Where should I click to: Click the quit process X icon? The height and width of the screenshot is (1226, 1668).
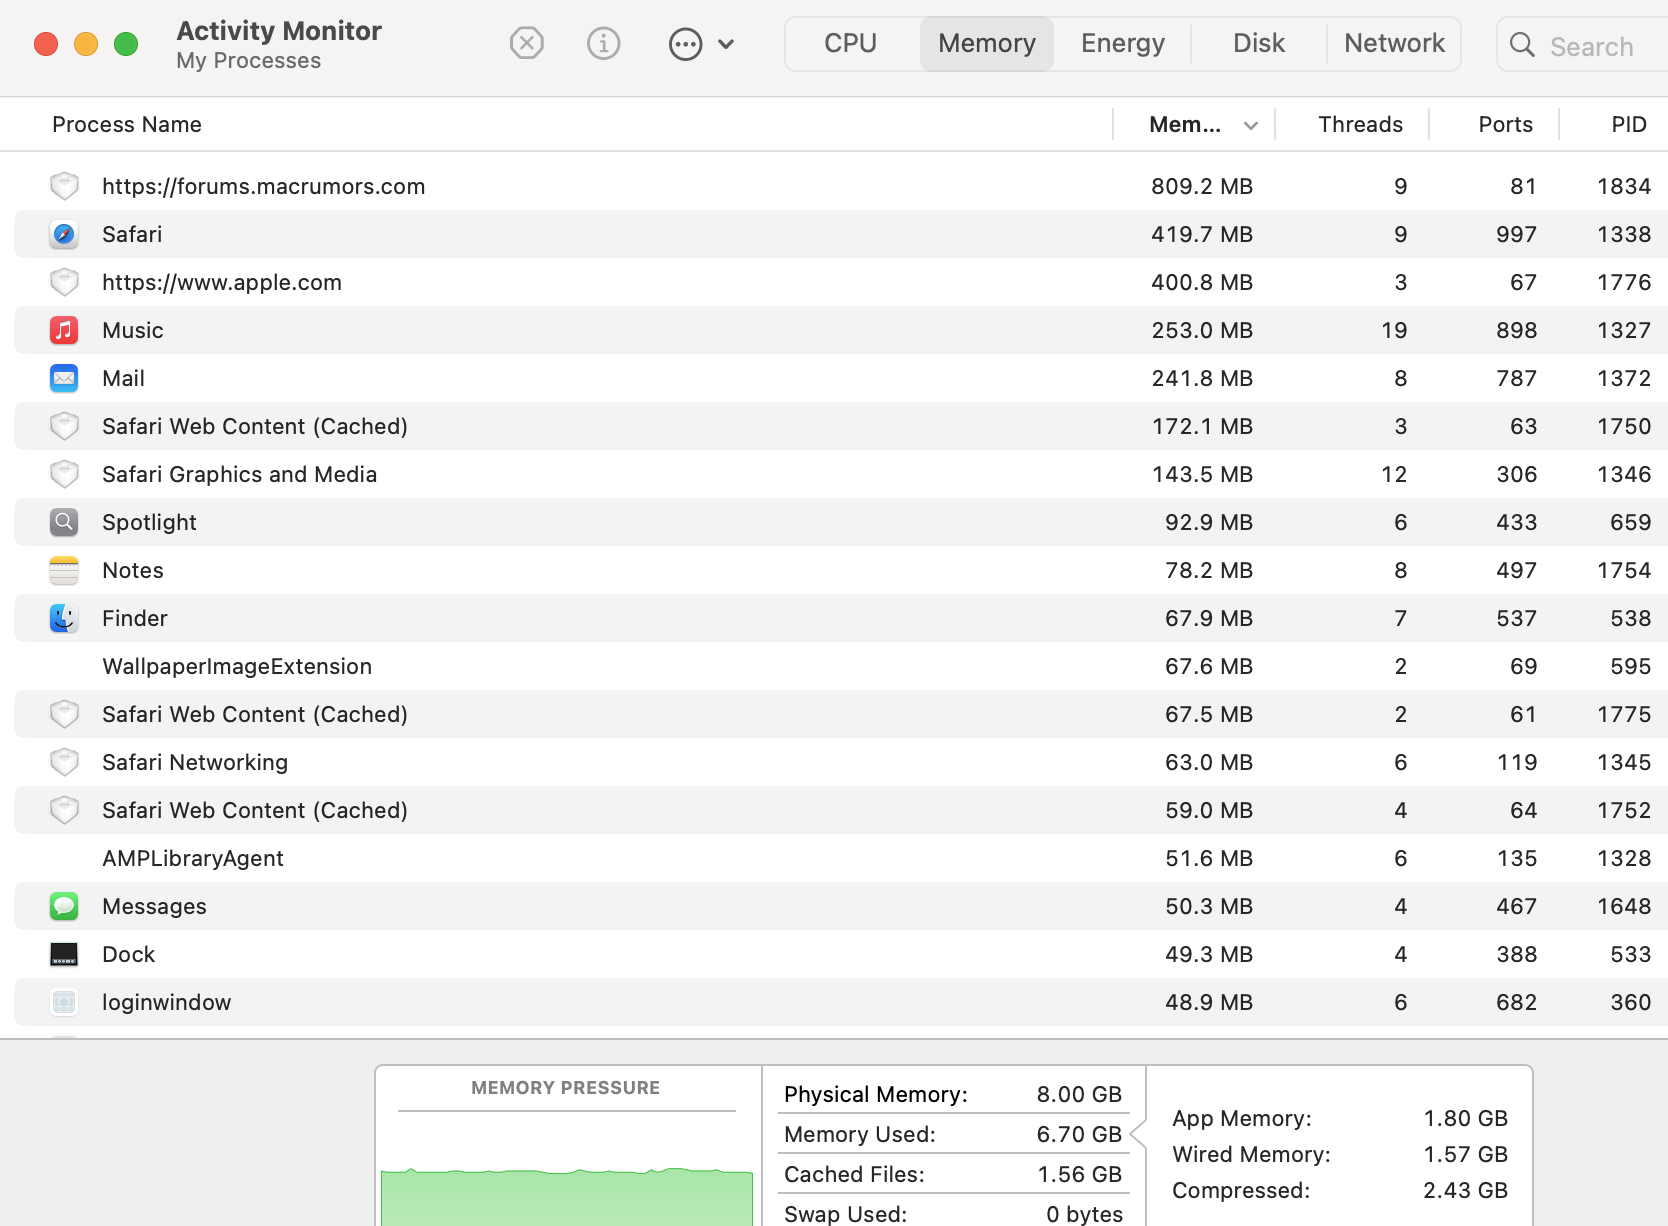click(527, 43)
